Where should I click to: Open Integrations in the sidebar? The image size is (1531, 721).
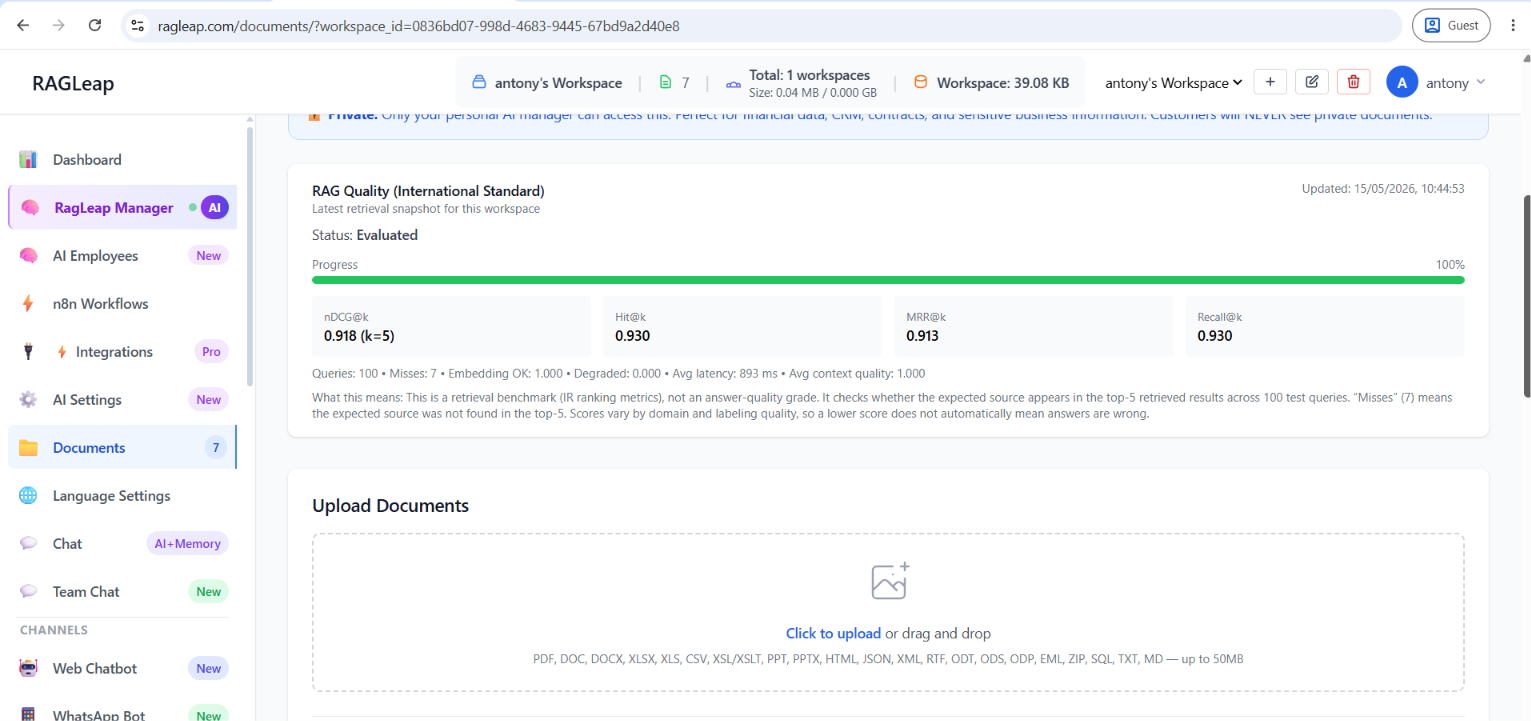[122, 352]
